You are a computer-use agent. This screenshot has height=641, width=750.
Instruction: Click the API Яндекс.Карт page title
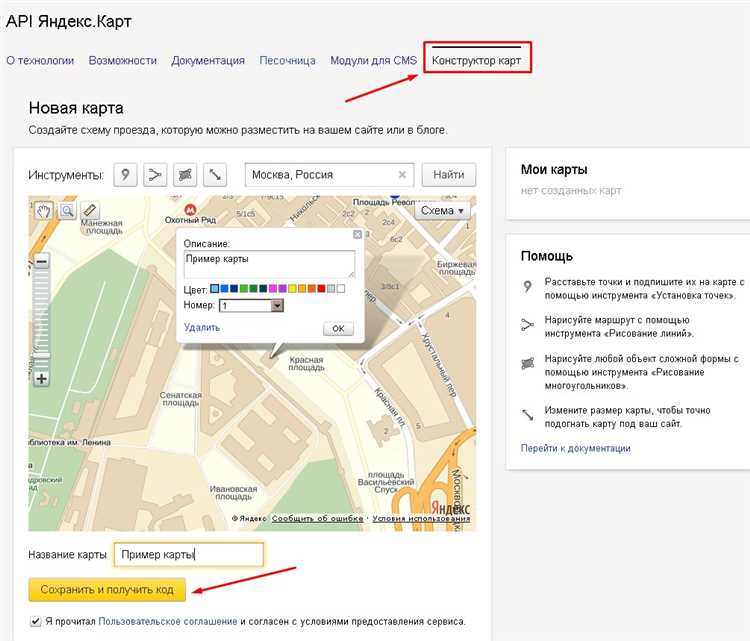coord(68,22)
